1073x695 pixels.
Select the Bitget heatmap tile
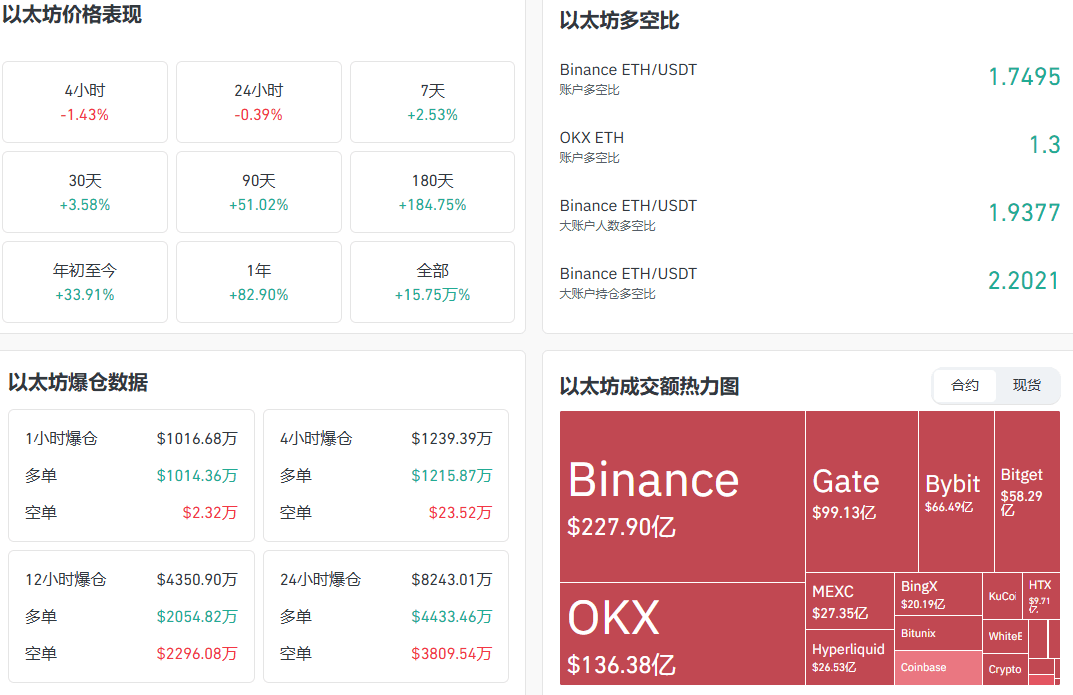click(x=1026, y=491)
